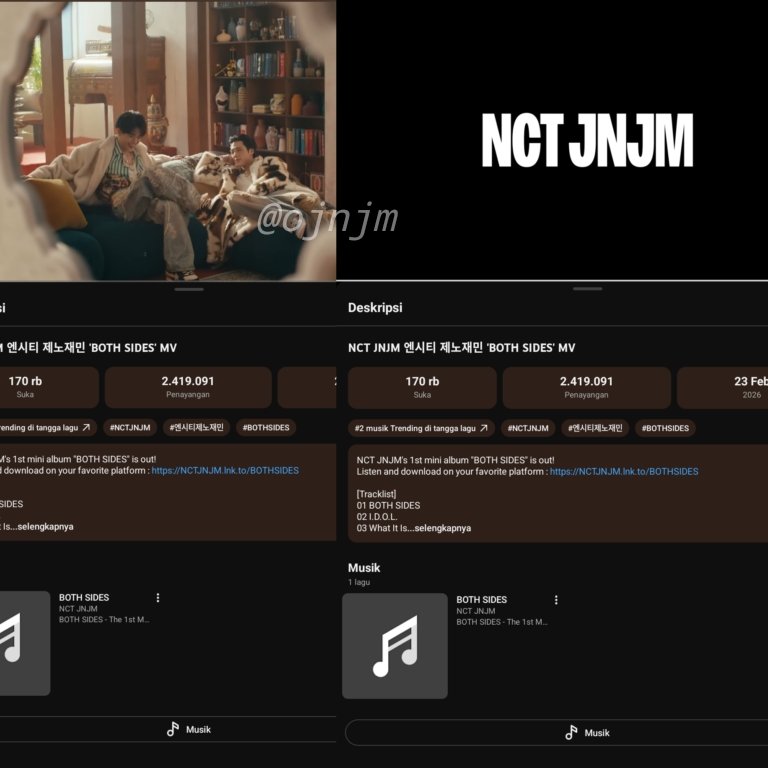This screenshot has width=768, height=768.
Task: Tap music note thumbnail in left screenshot
Action: 25,643
